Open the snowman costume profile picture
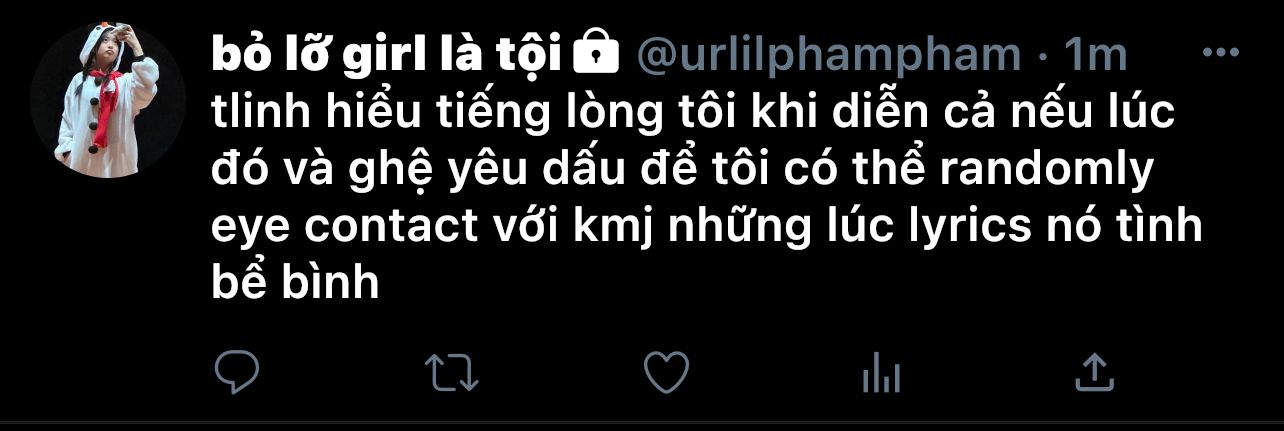Viewport: 1284px width, 431px height. tap(107, 101)
